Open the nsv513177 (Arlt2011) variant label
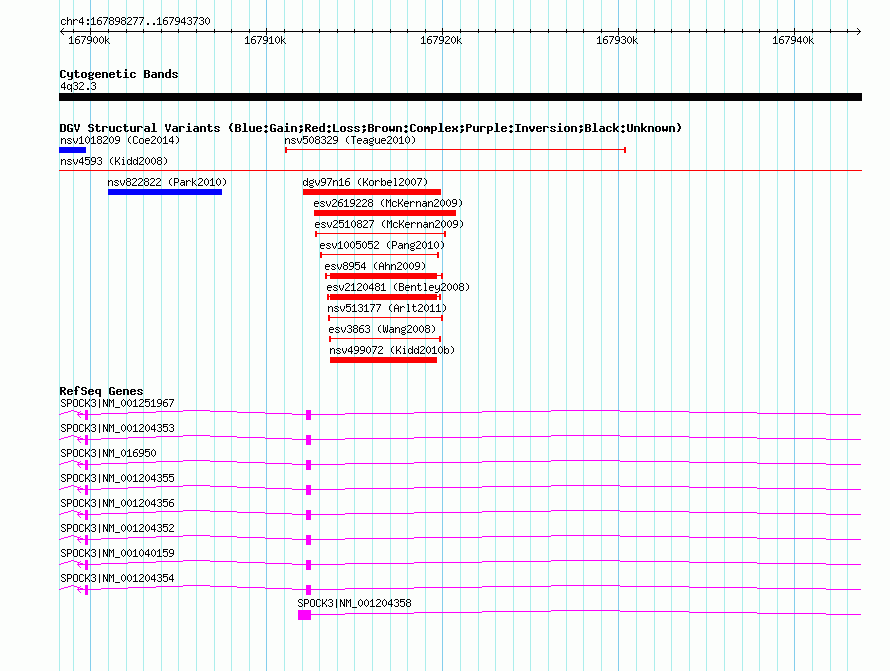Viewport: 890px width, 671px height. pyautogui.click(x=387, y=308)
